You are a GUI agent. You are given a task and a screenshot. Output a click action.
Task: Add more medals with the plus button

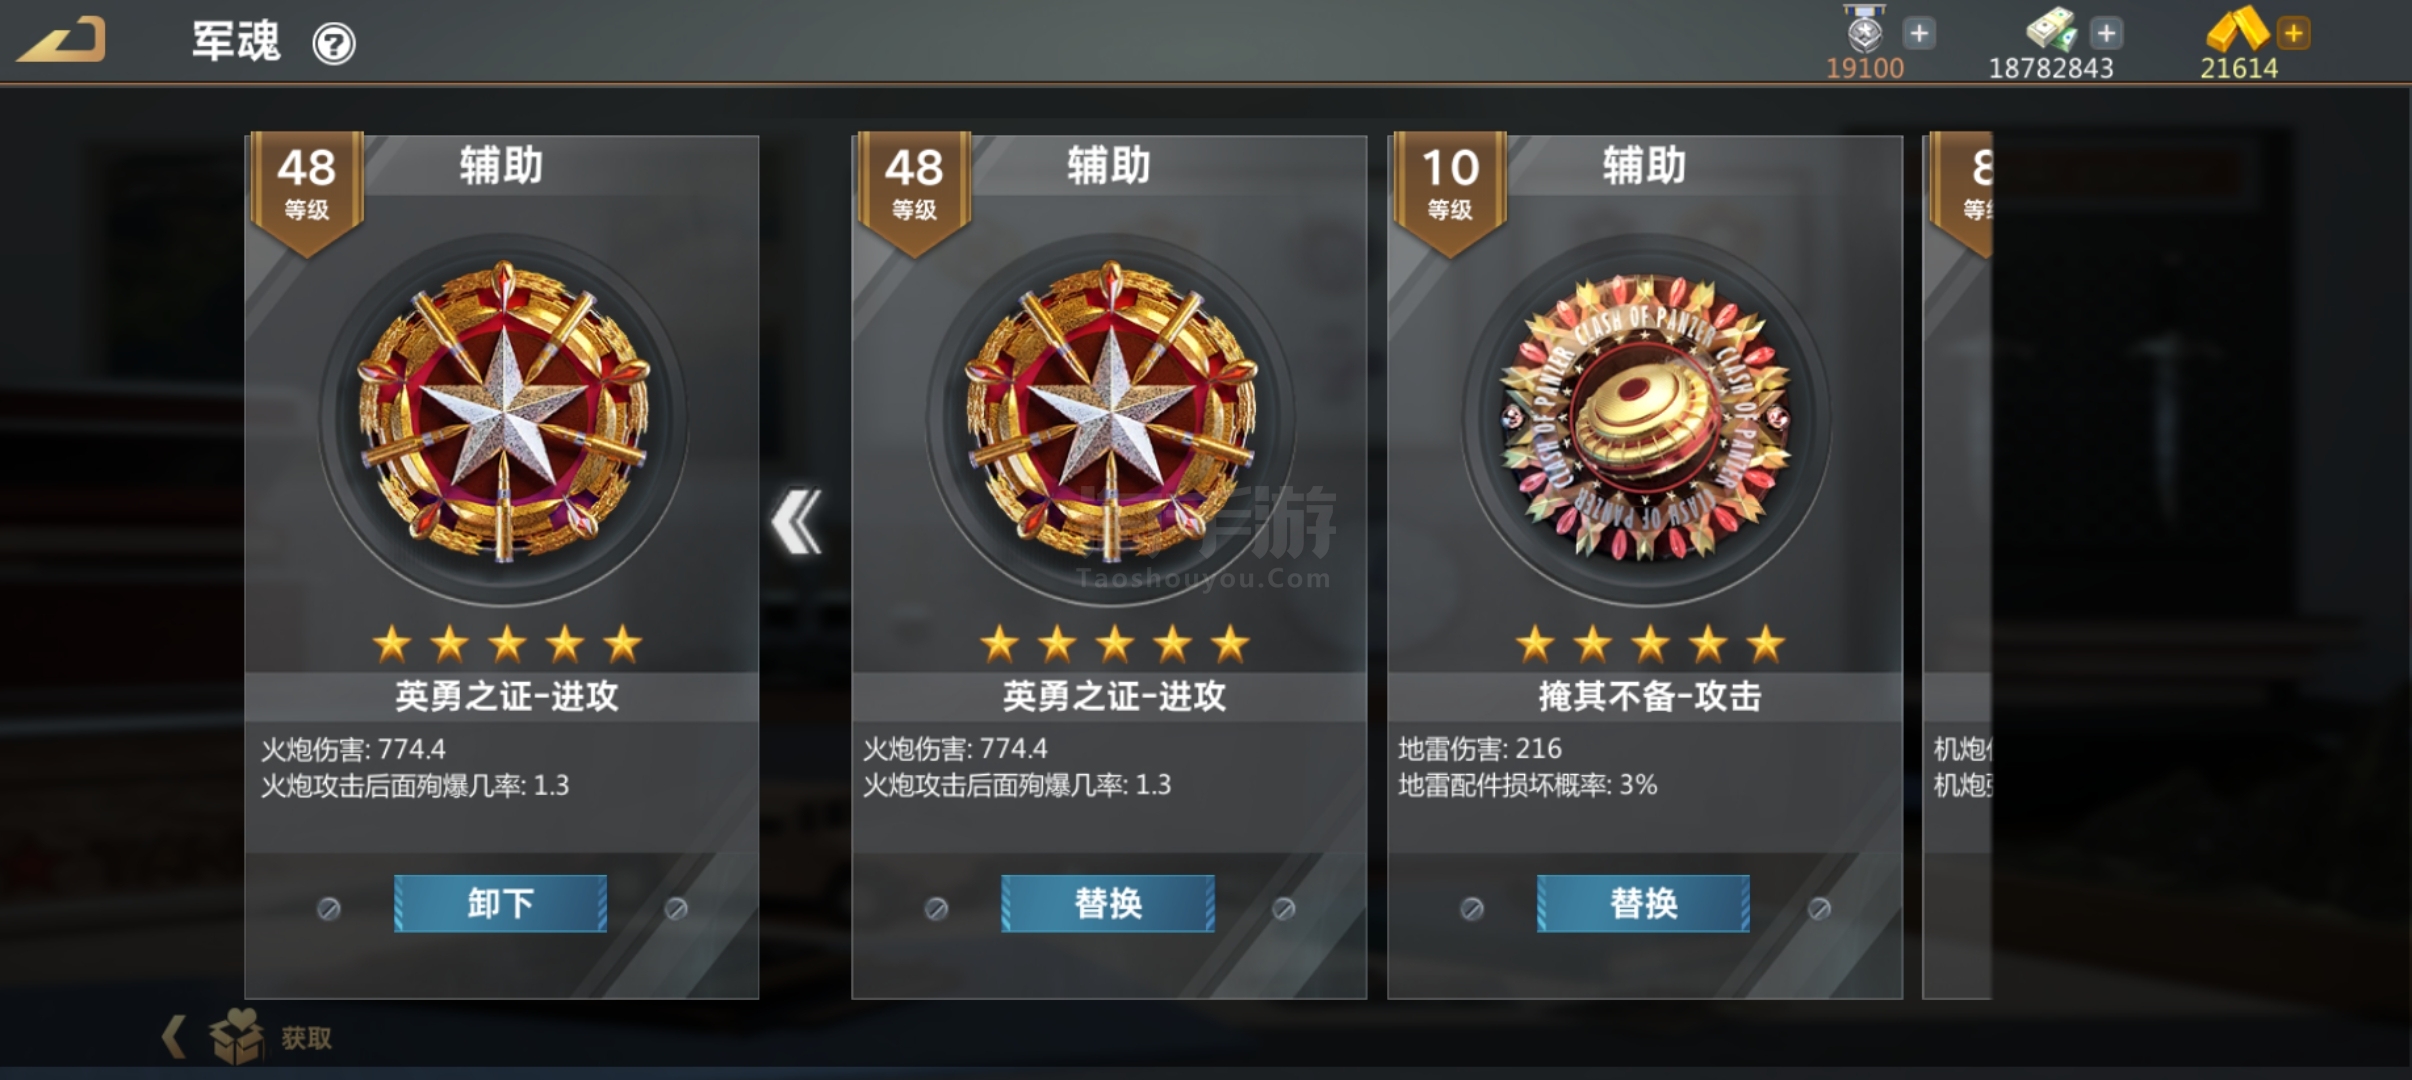(x=1919, y=33)
